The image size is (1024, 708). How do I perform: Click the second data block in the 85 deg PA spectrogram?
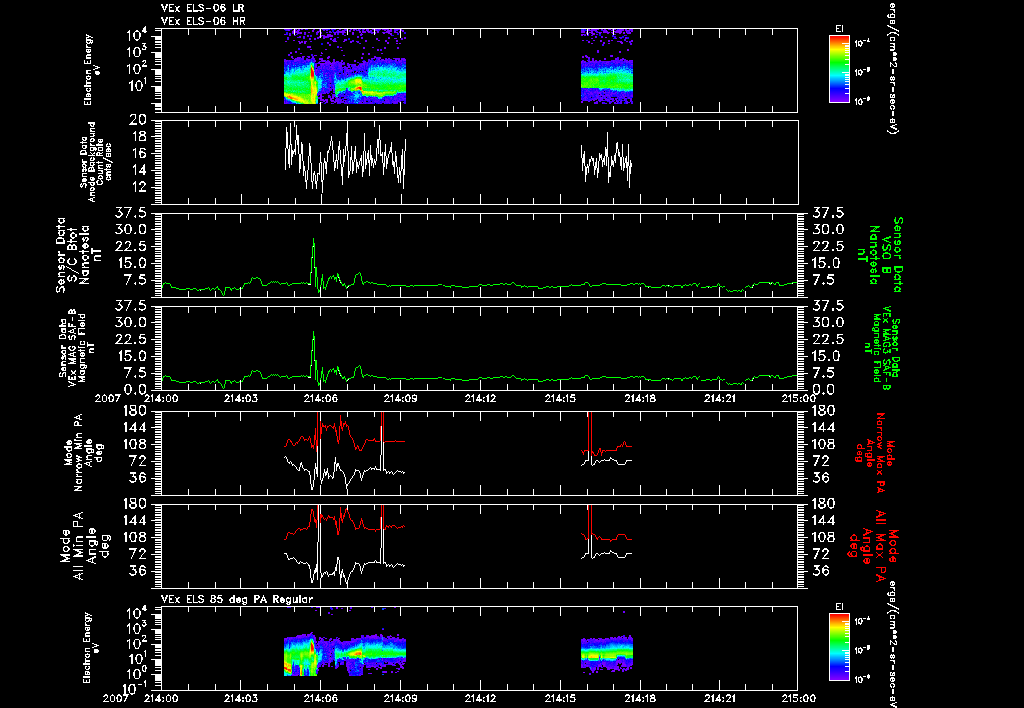tap(607, 653)
